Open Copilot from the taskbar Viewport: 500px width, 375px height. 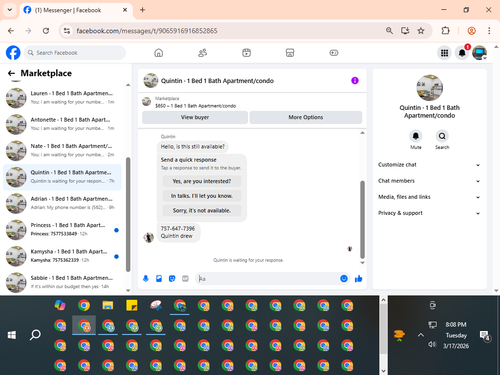[x=60, y=305]
